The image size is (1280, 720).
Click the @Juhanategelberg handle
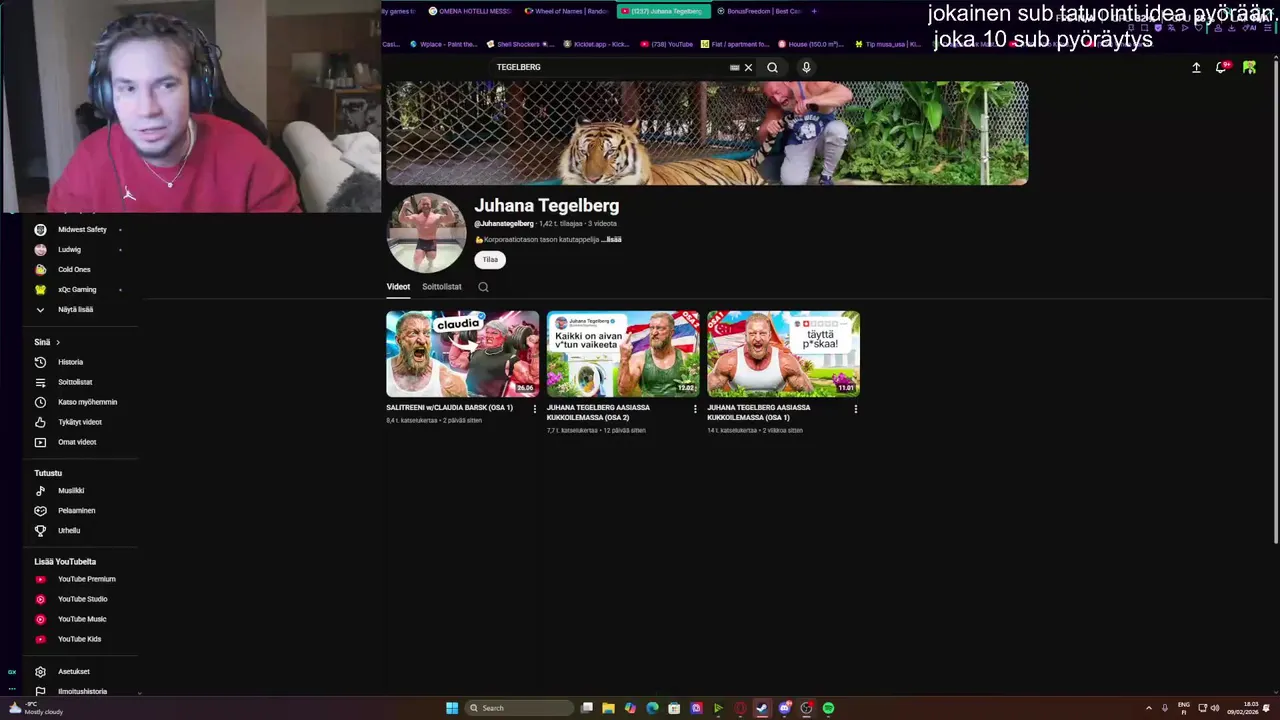[x=504, y=224]
